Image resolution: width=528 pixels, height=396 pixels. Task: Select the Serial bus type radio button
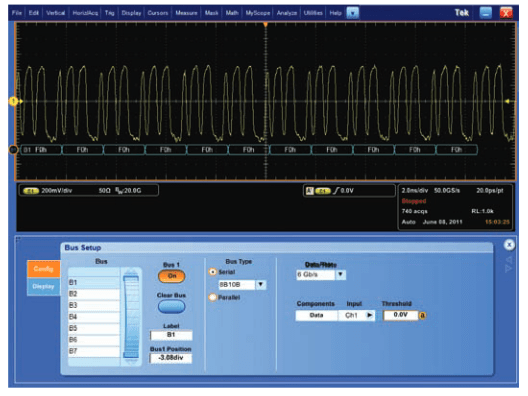tap(213, 272)
